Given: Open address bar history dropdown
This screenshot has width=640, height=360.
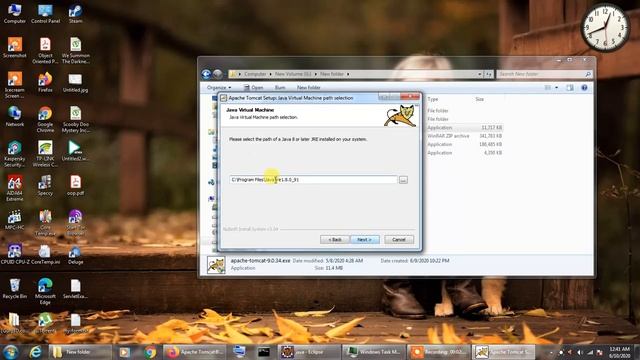Looking at the screenshot, I should (x=480, y=74).
